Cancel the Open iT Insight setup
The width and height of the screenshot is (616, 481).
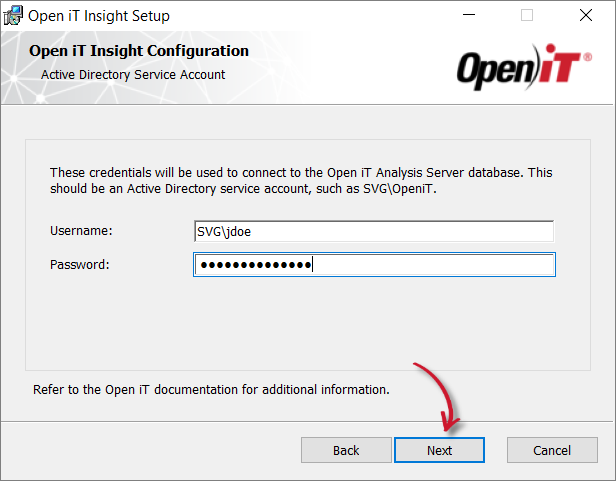coord(552,450)
